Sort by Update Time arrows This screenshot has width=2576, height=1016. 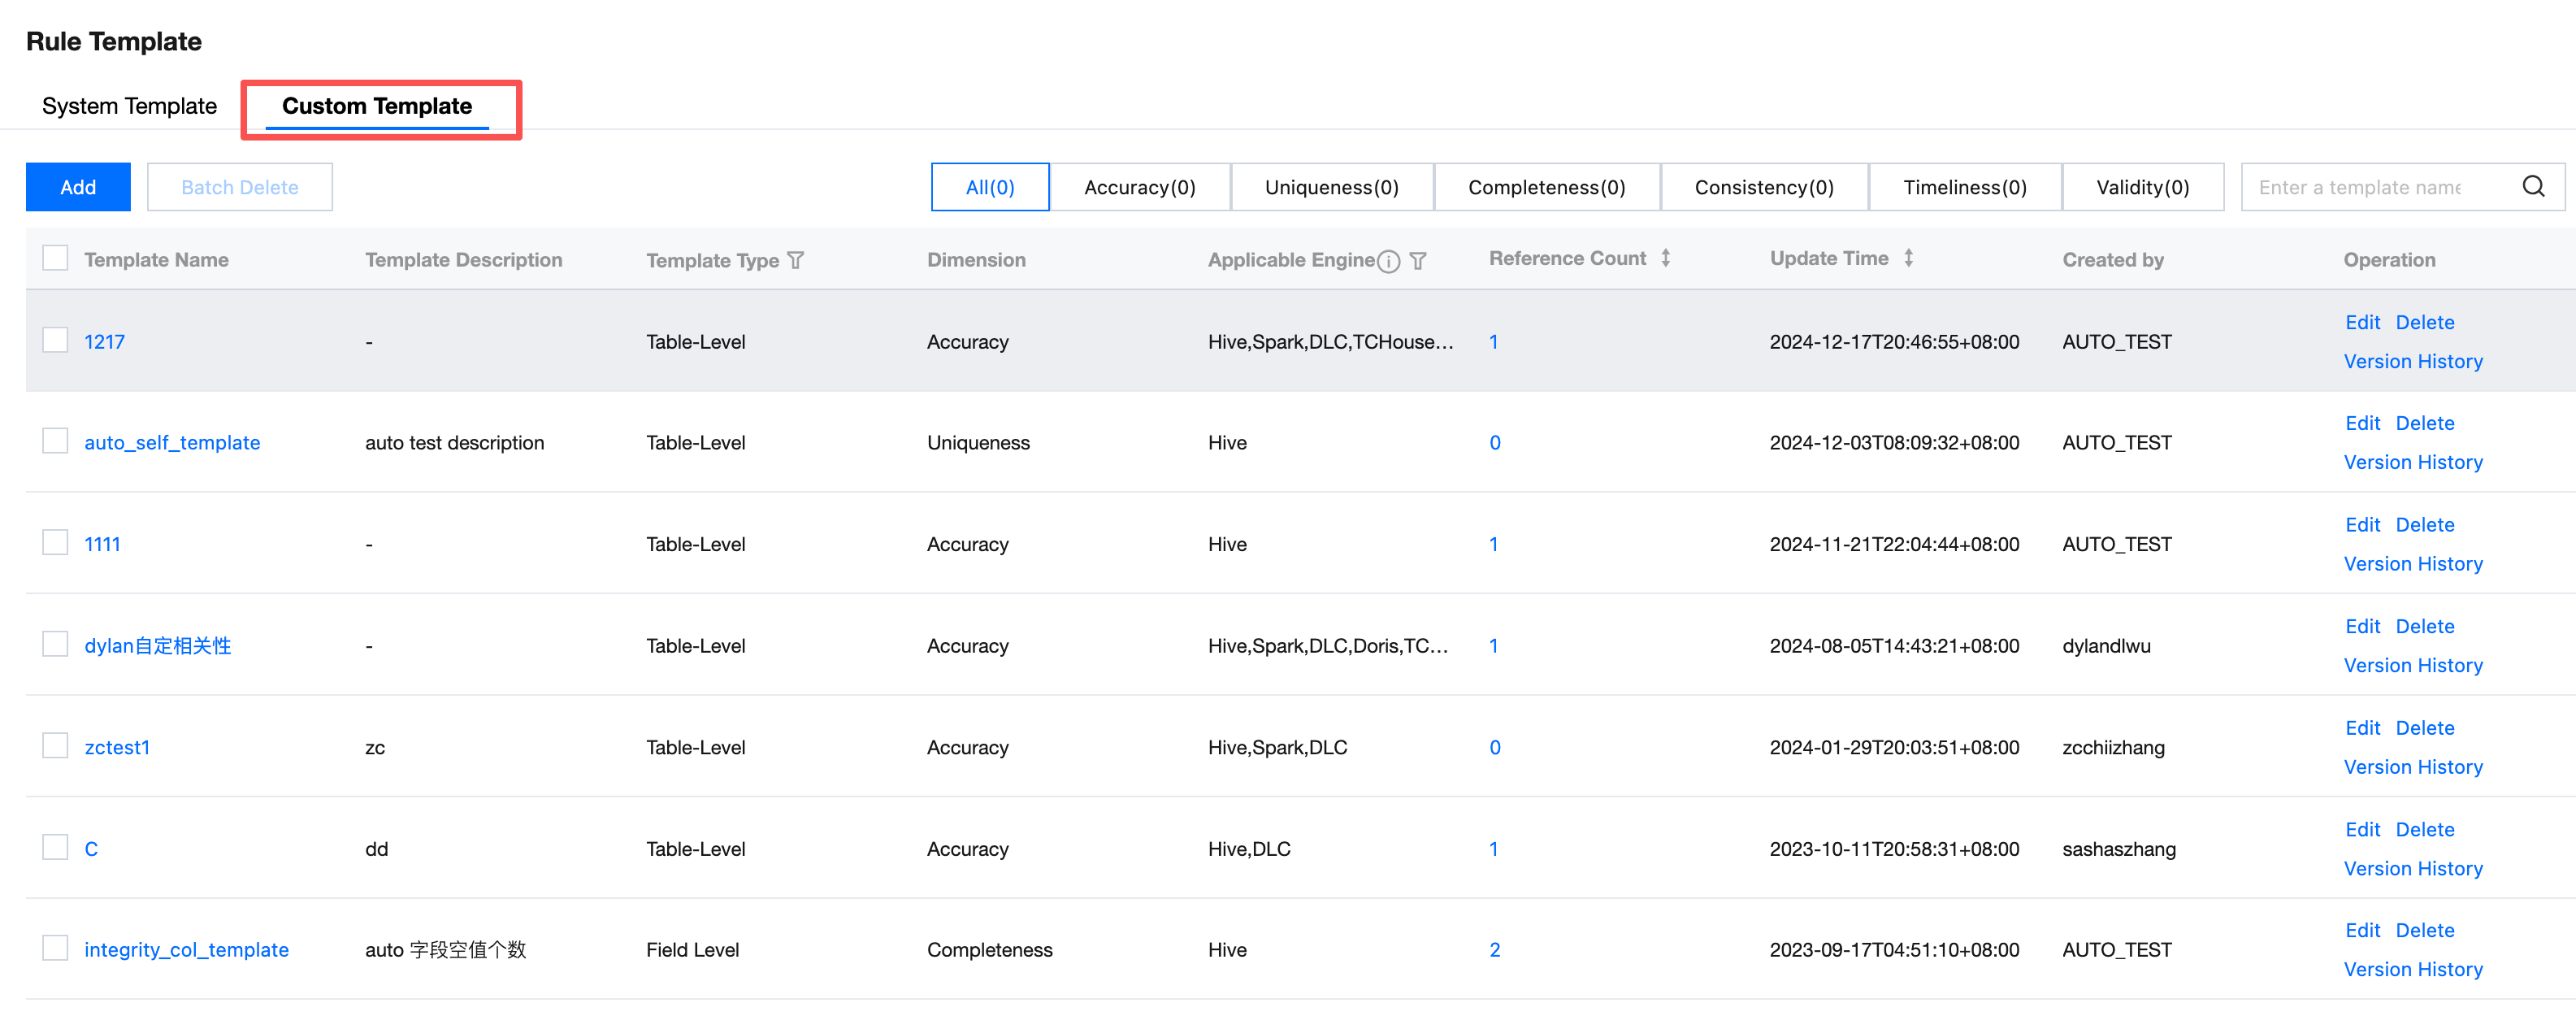point(1908,258)
